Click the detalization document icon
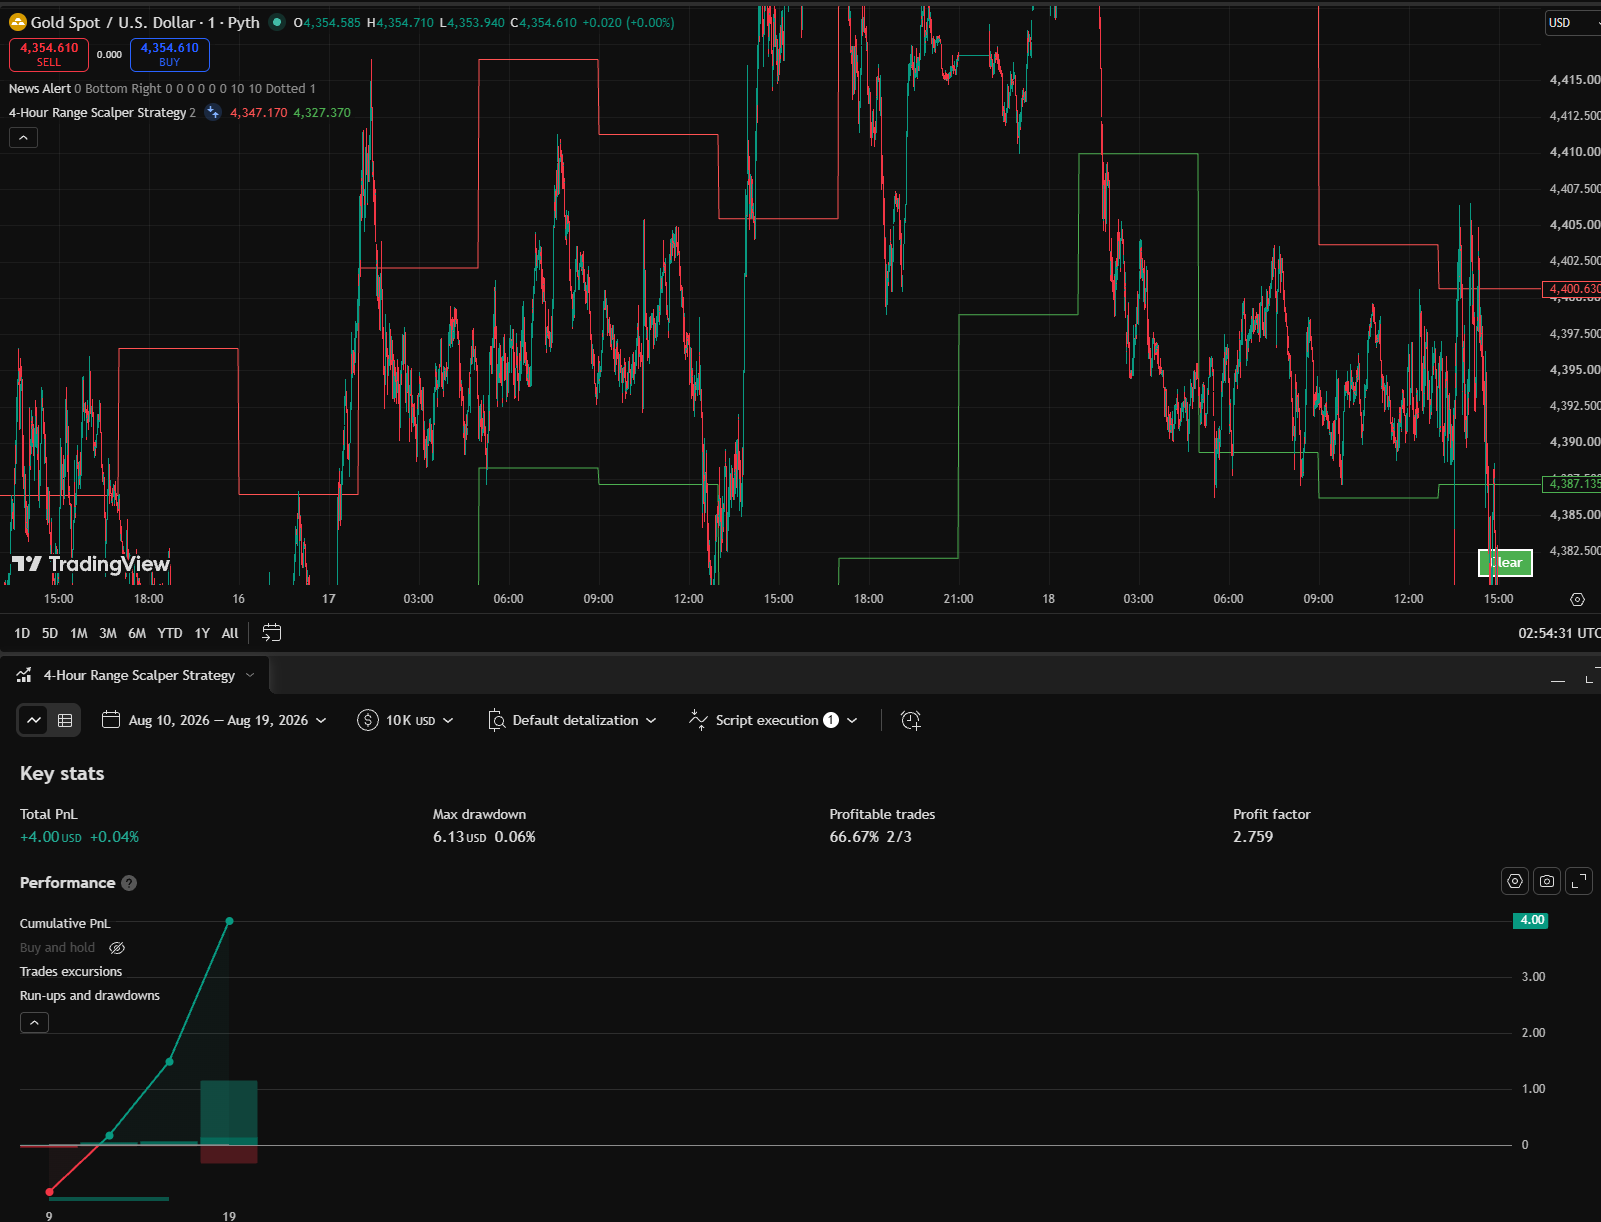1601x1222 pixels. [496, 720]
